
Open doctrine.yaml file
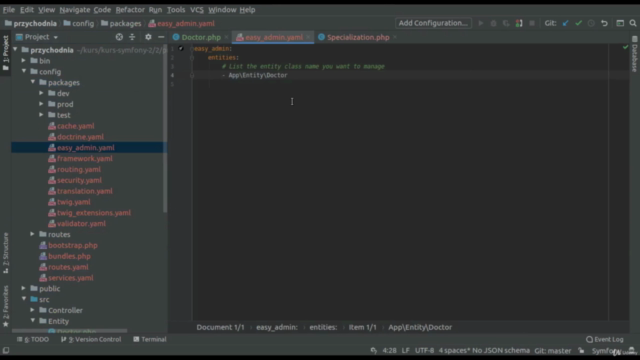[80, 137]
